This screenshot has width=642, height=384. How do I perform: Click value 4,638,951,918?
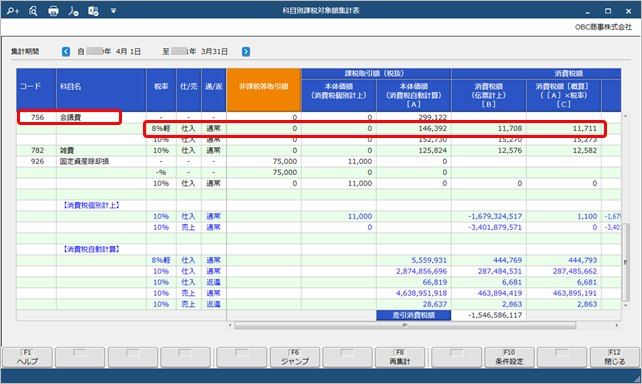pyautogui.click(x=421, y=294)
